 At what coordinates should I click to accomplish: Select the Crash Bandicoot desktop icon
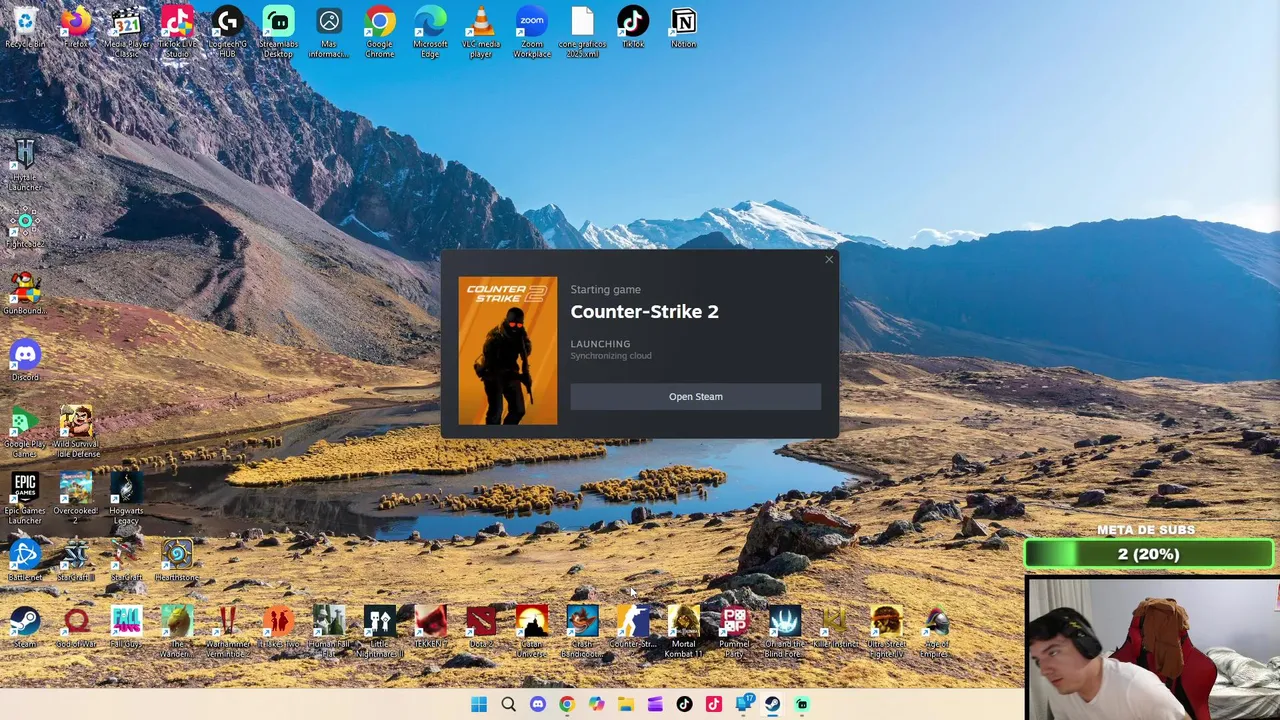point(582,632)
